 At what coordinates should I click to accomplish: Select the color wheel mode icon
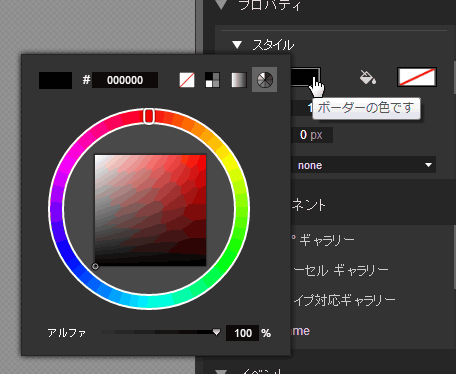click(x=265, y=80)
